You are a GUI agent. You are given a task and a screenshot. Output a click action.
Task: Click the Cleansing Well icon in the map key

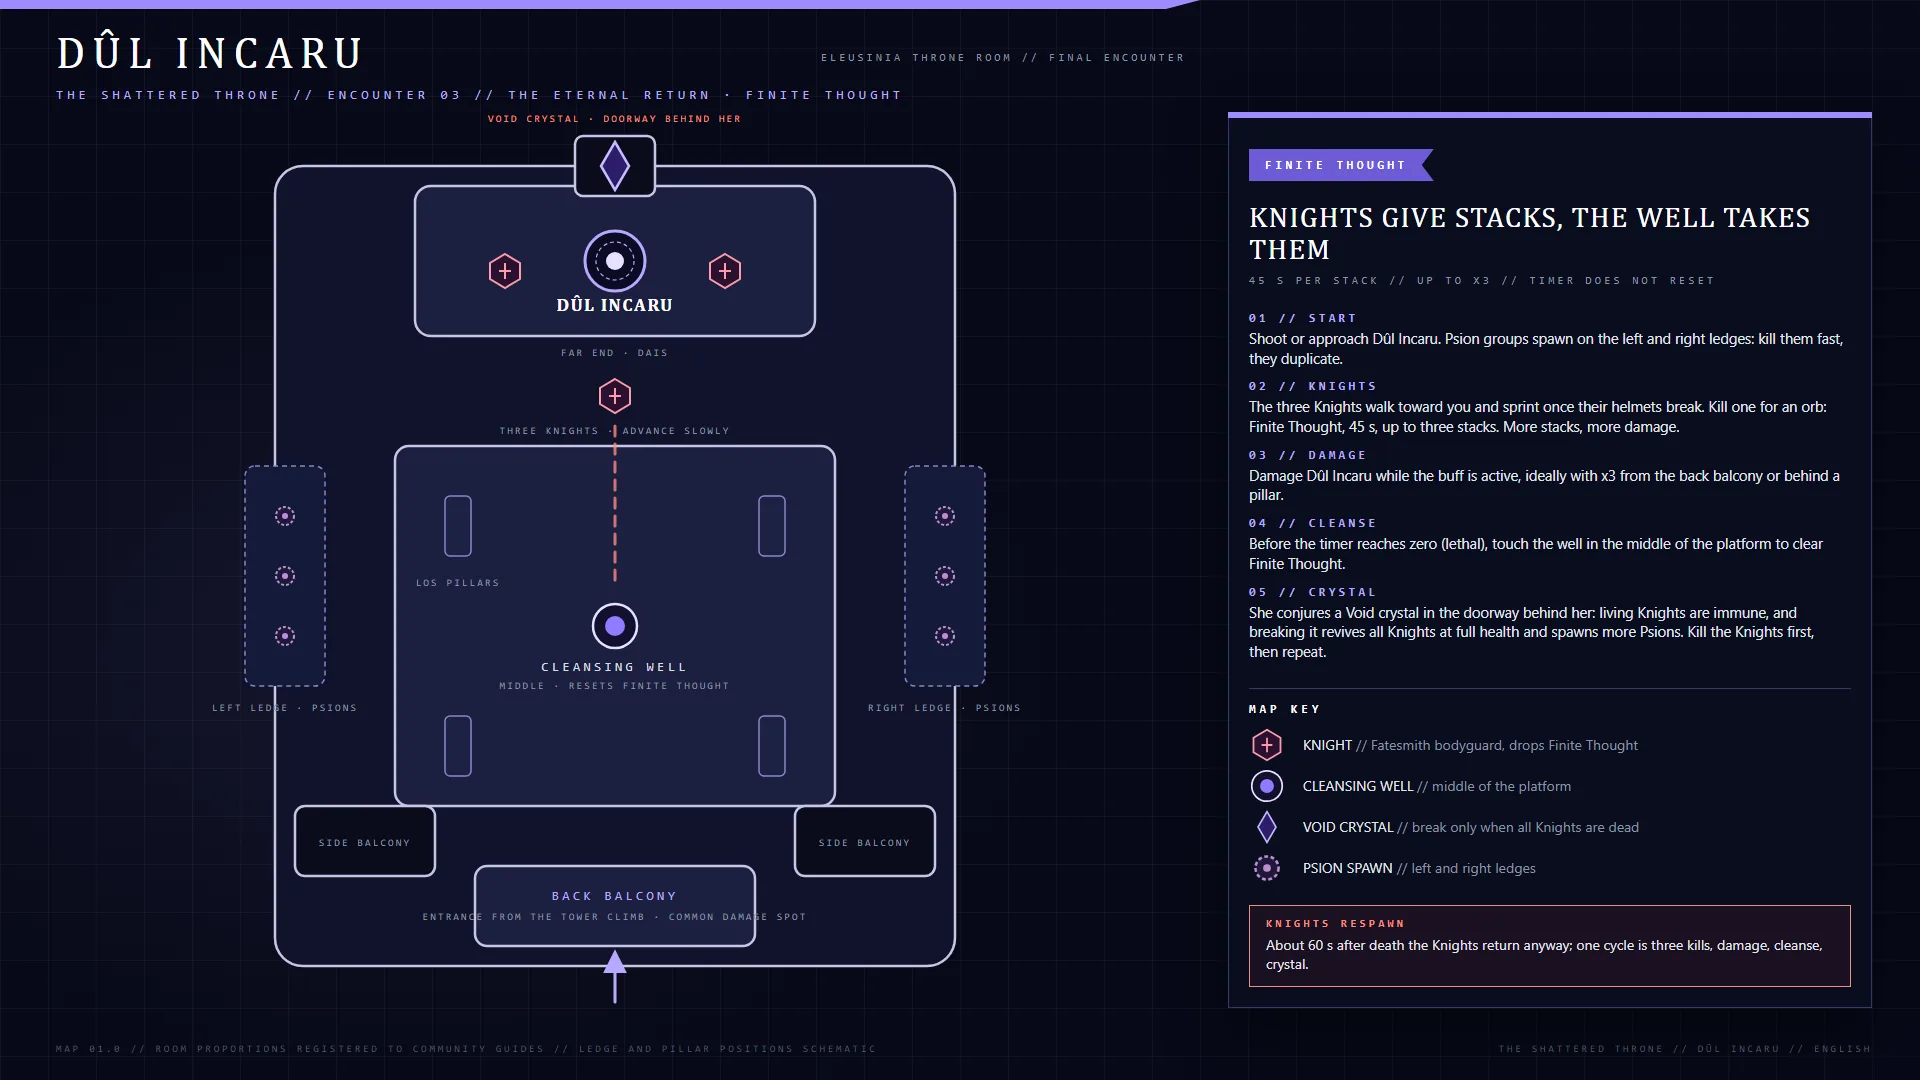point(1267,786)
